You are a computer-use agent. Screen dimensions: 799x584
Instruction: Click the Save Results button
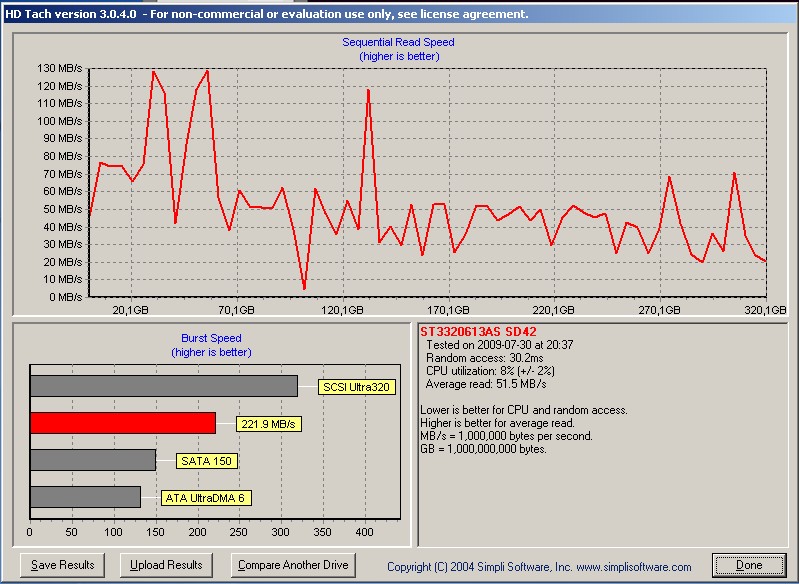click(63, 565)
